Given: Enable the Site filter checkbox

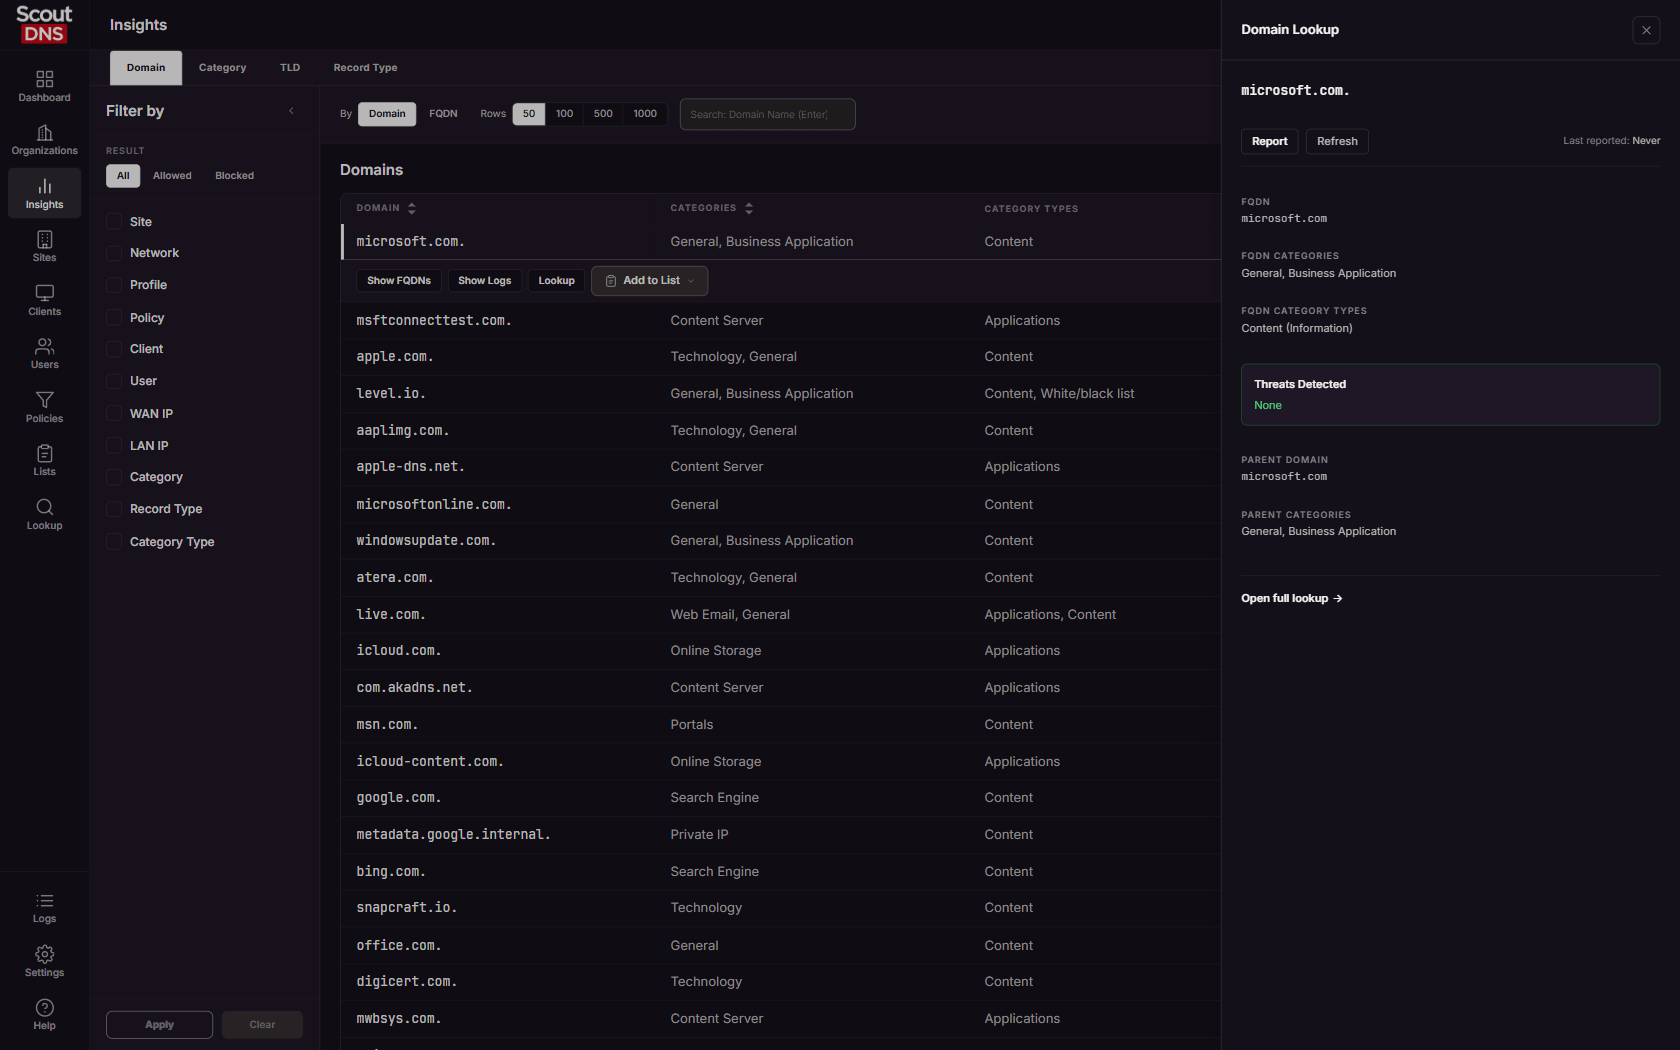Looking at the screenshot, I should point(114,222).
